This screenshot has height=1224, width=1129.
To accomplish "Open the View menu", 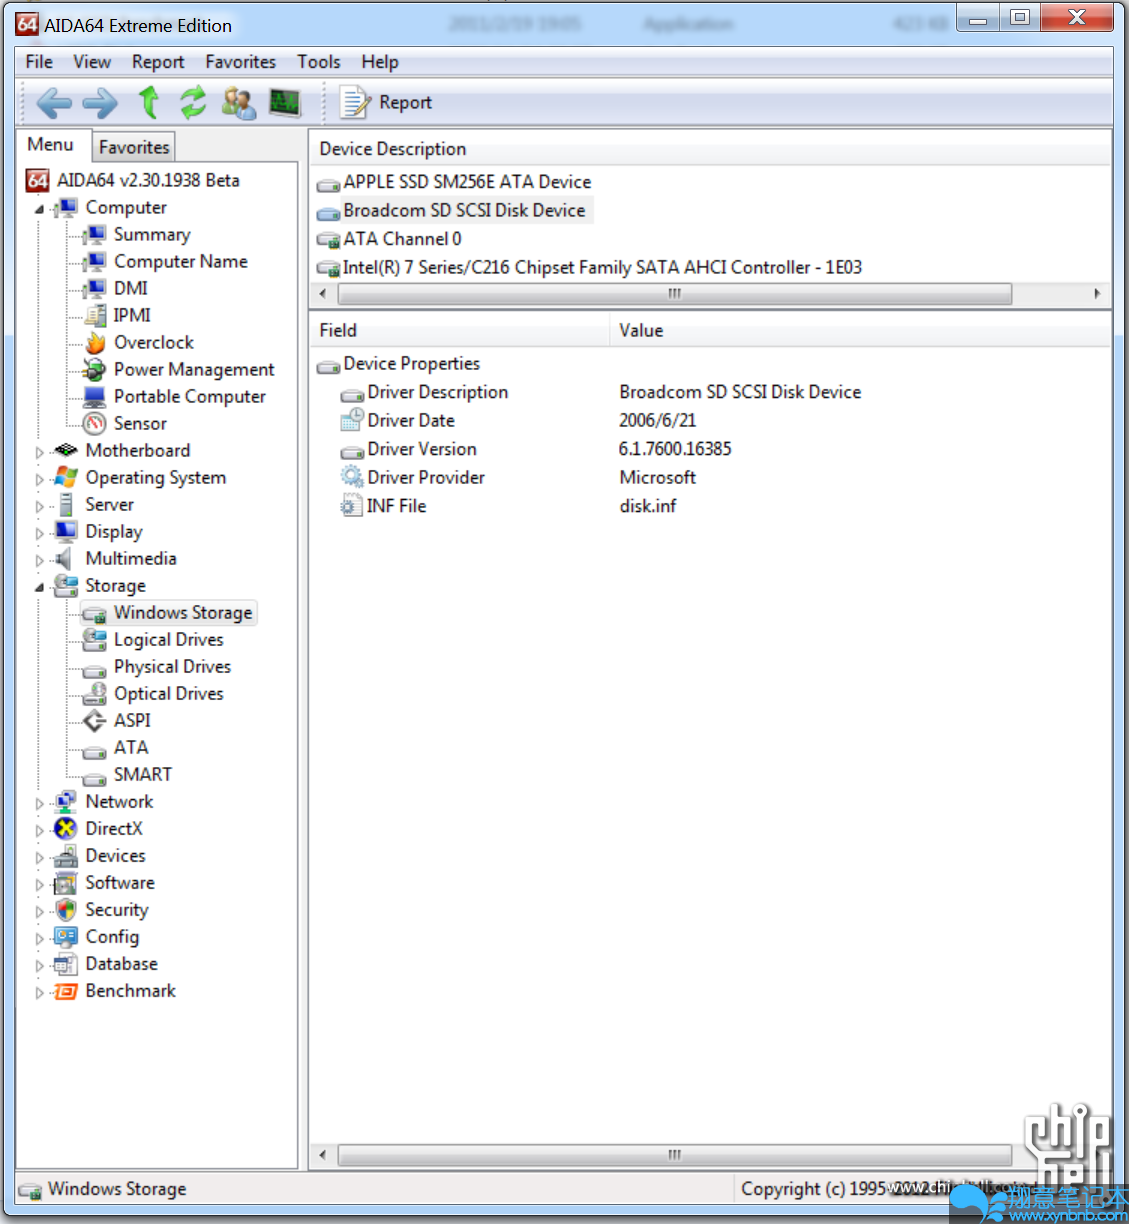I will click(92, 62).
